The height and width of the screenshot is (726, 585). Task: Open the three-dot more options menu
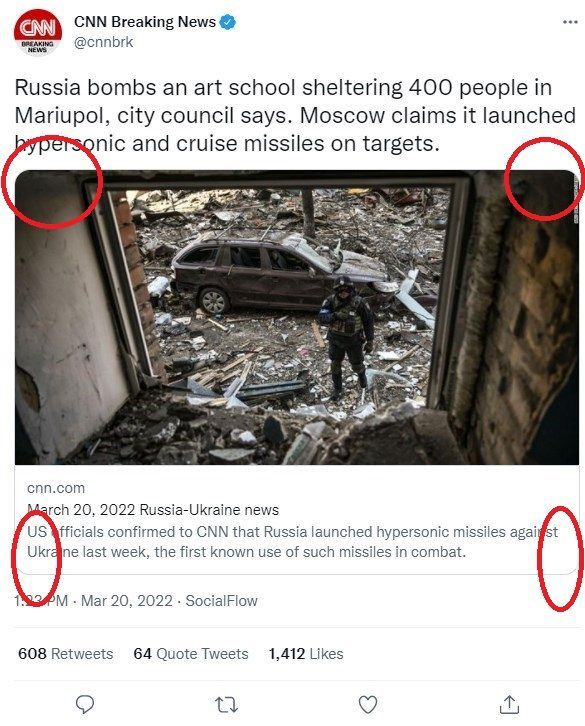click(570, 22)
